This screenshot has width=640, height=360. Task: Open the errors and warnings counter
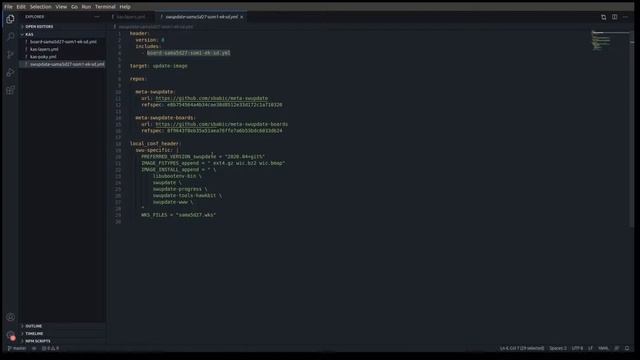[50, 348]
